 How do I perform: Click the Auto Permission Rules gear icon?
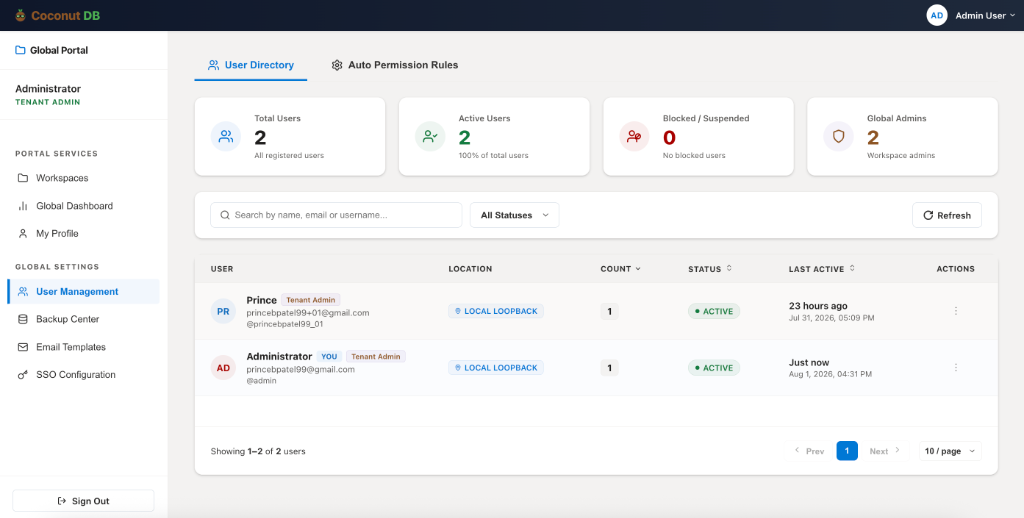tap(337, 65)
